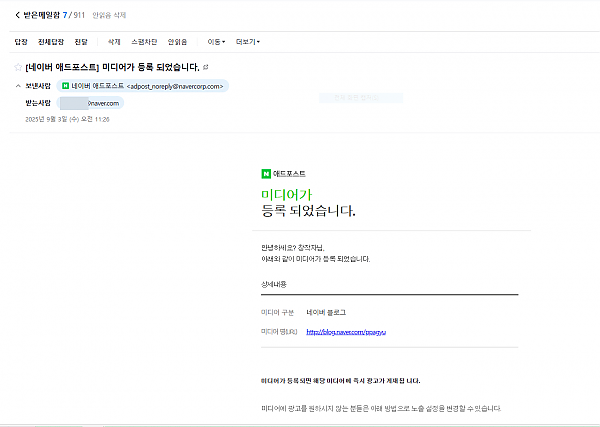
Task: Click 안읽음 삭제 to delete unread mail
Action: point(109,16)
